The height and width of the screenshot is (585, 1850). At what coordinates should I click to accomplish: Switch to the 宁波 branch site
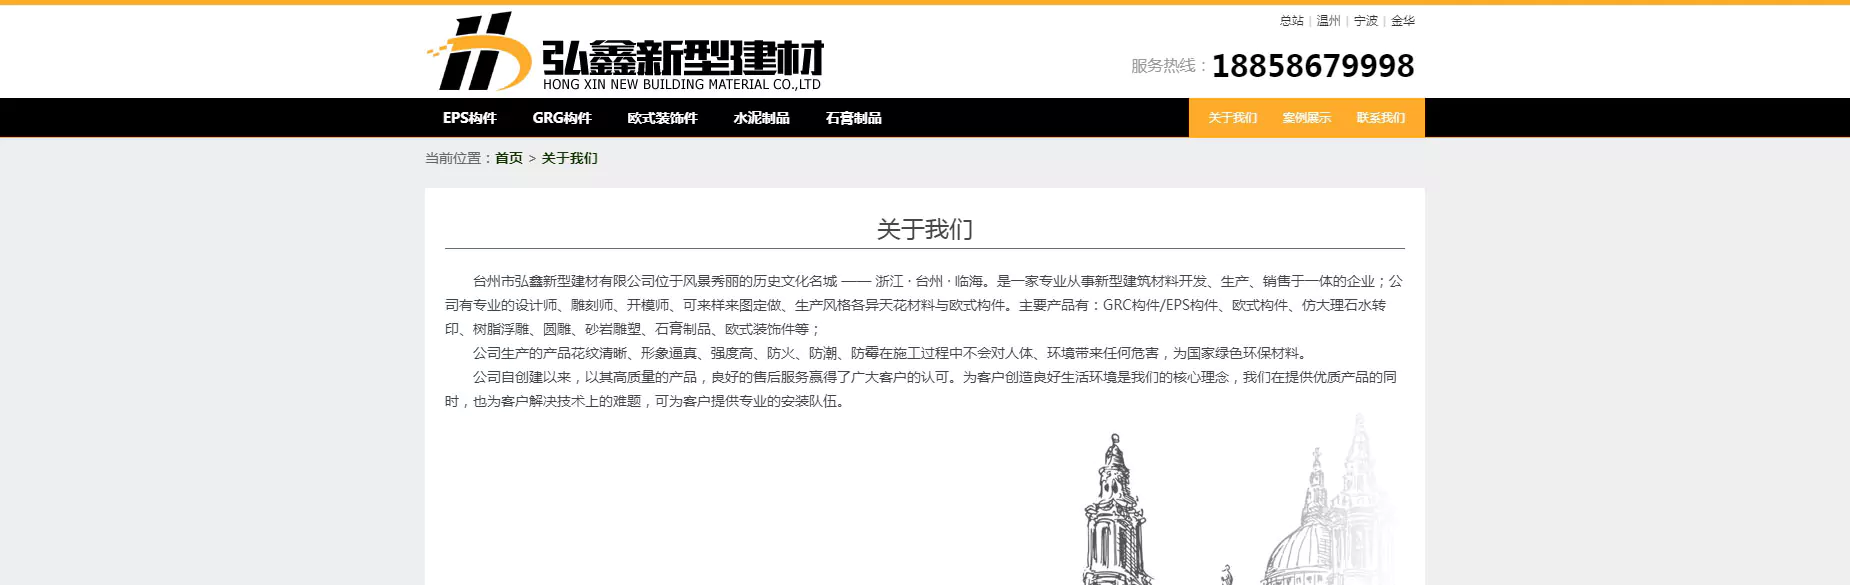(1366, 21)
